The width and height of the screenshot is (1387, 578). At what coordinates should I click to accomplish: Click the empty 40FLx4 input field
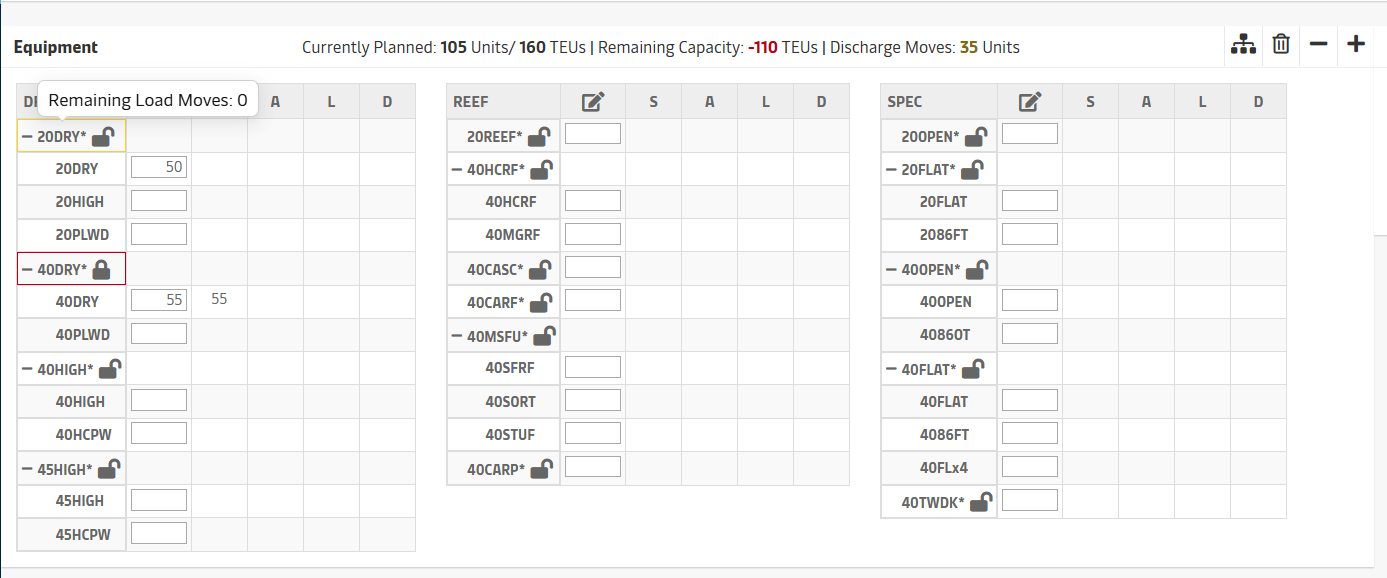[1029, 467]
